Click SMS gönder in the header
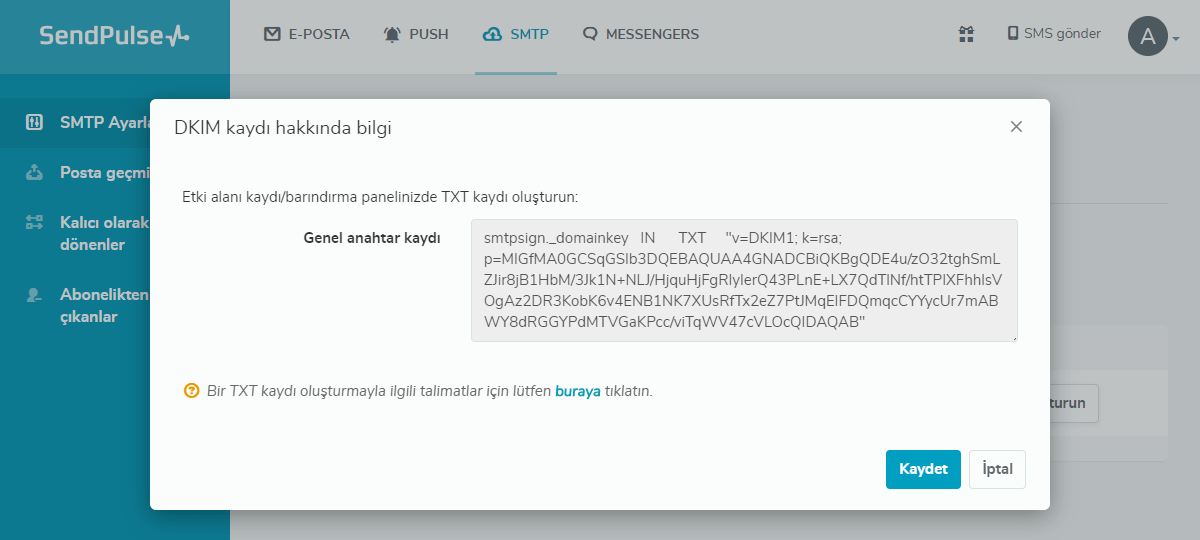Viewport: 1200px width, 540px height. point(1054,34)
